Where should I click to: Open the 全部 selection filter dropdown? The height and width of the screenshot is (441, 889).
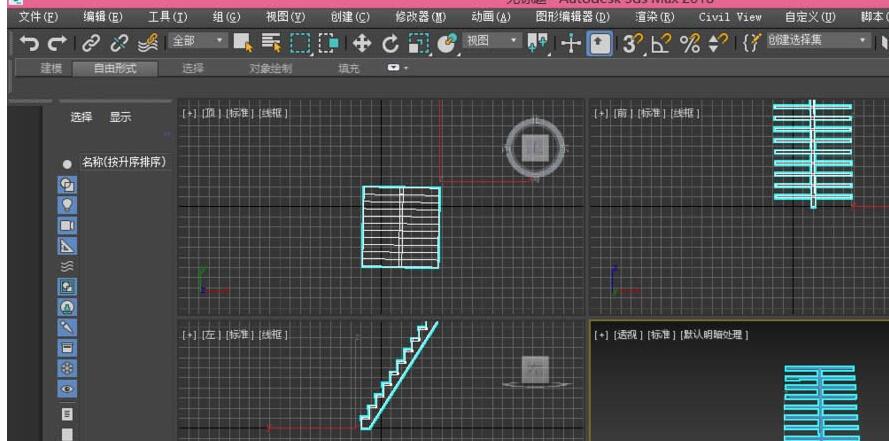coord(198,41)
